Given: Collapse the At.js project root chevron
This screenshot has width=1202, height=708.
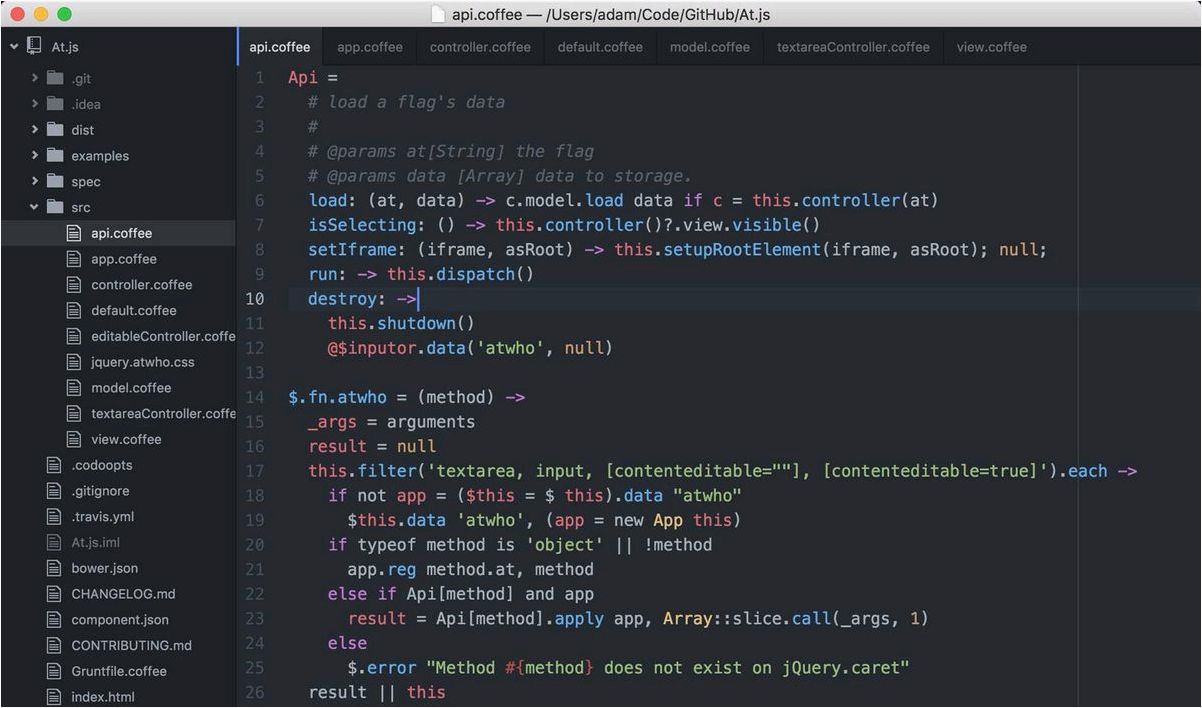Looking at the screenshot, I should [14, 46].
